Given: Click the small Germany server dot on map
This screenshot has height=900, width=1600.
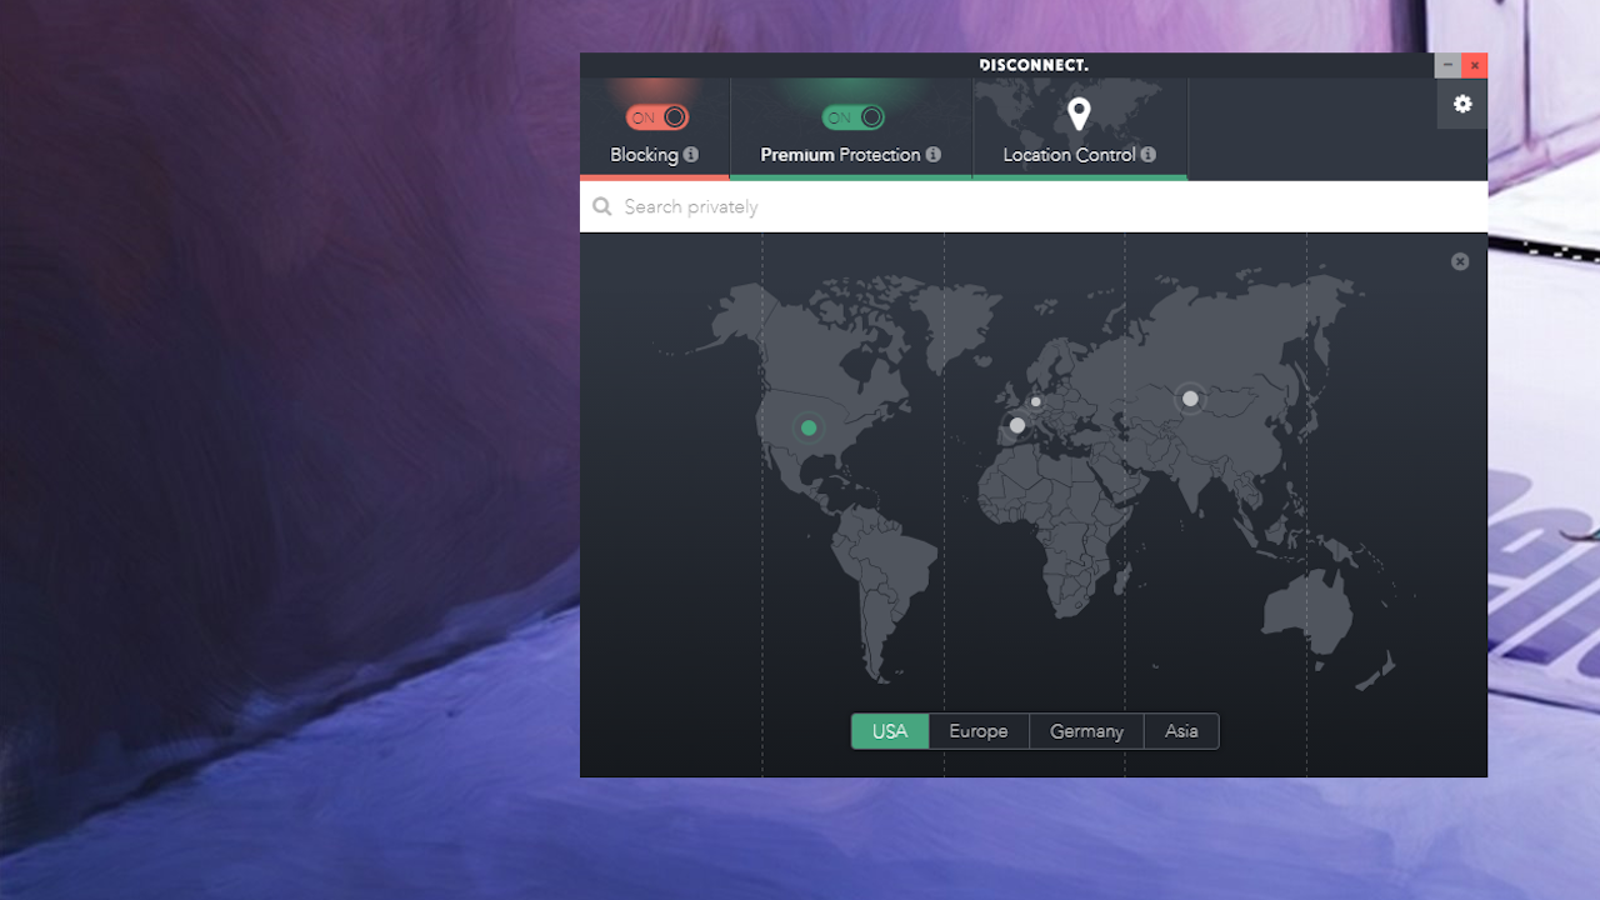Looking at the screenshot, I should point(1036,401).
